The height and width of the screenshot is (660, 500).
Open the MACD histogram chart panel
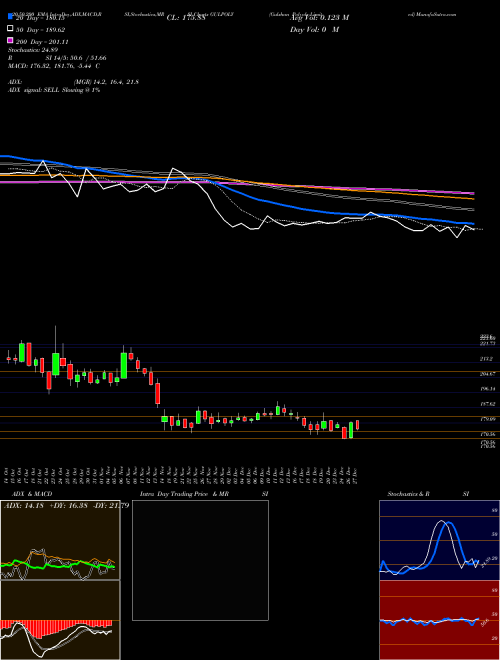[x=60, y=620]
